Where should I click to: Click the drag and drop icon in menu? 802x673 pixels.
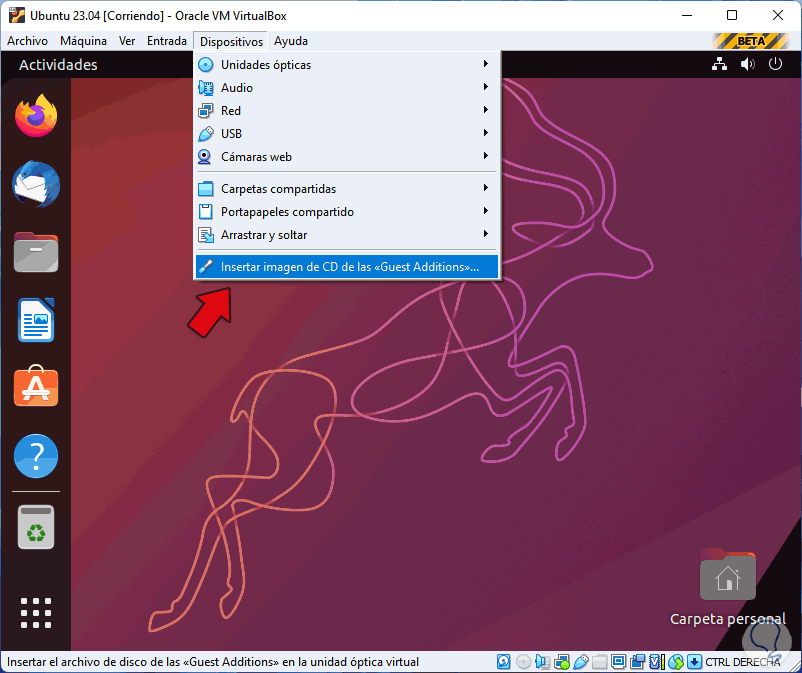tap(206, 235)
